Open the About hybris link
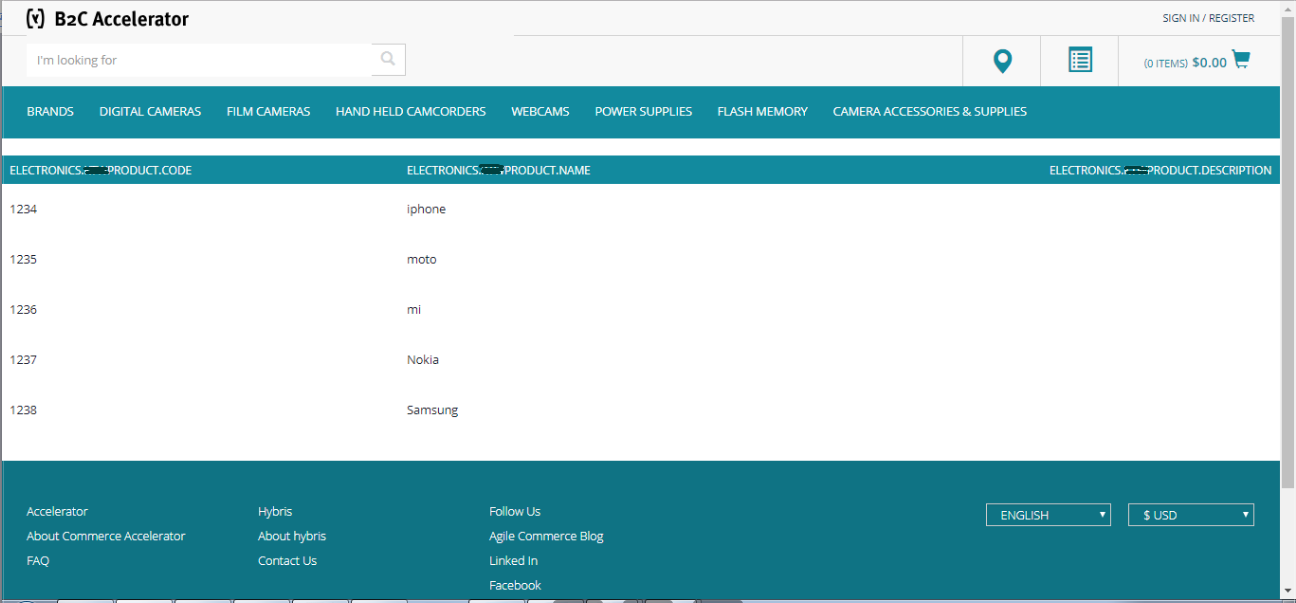This screenshot has width=1296, height=603. [x=292, y=536]
